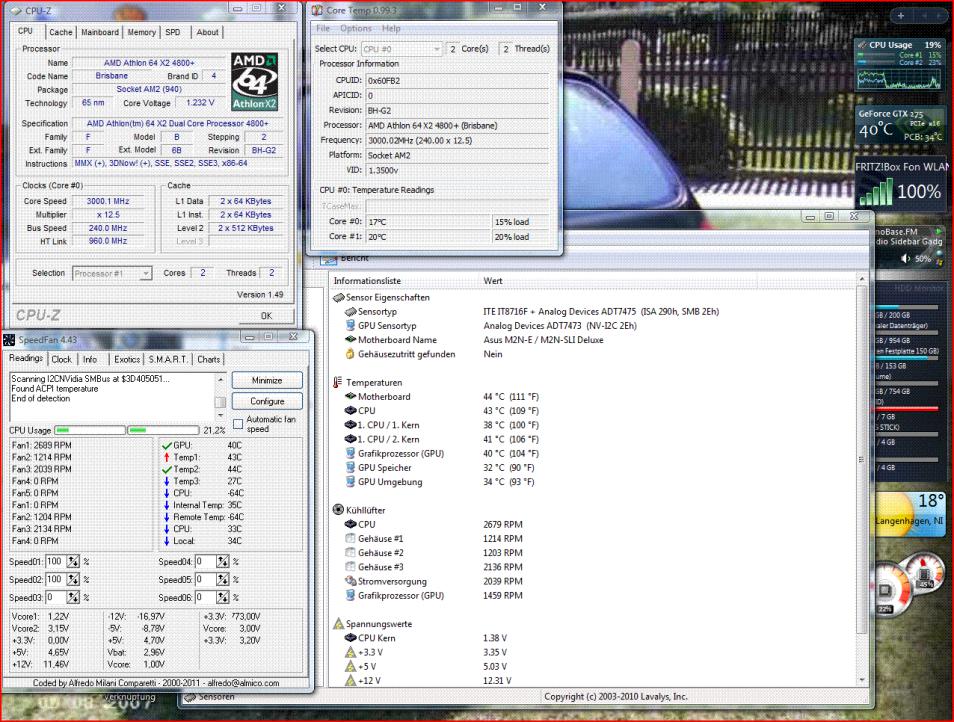Click the Informationsliste column header

pyautogui.click(x=367, y=281)
